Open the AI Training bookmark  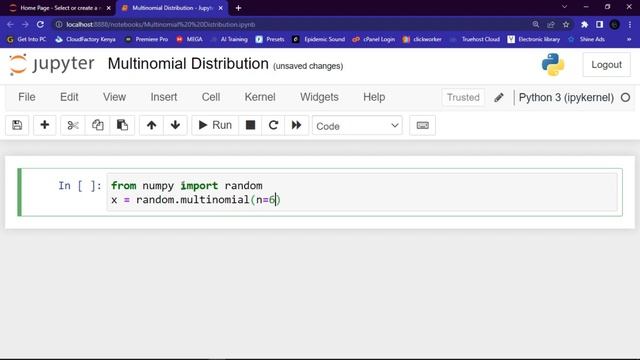(x=229, y=39)
